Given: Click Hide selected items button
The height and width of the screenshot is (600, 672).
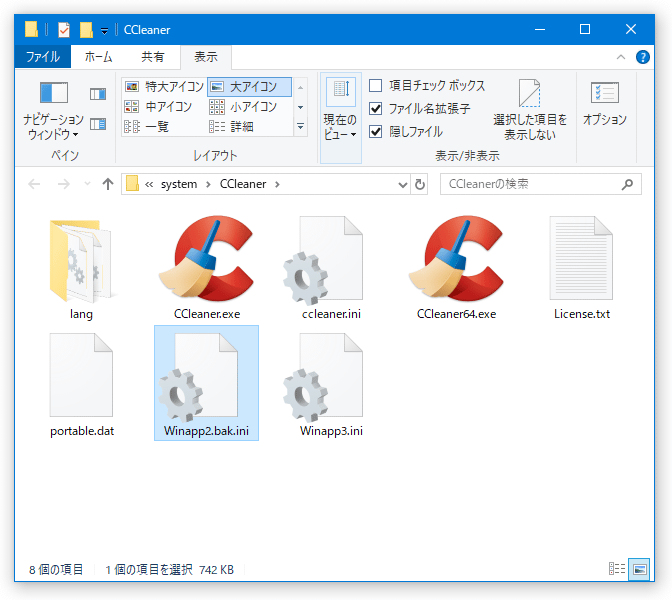Looking at the screenshot, I should pos(530,109).
